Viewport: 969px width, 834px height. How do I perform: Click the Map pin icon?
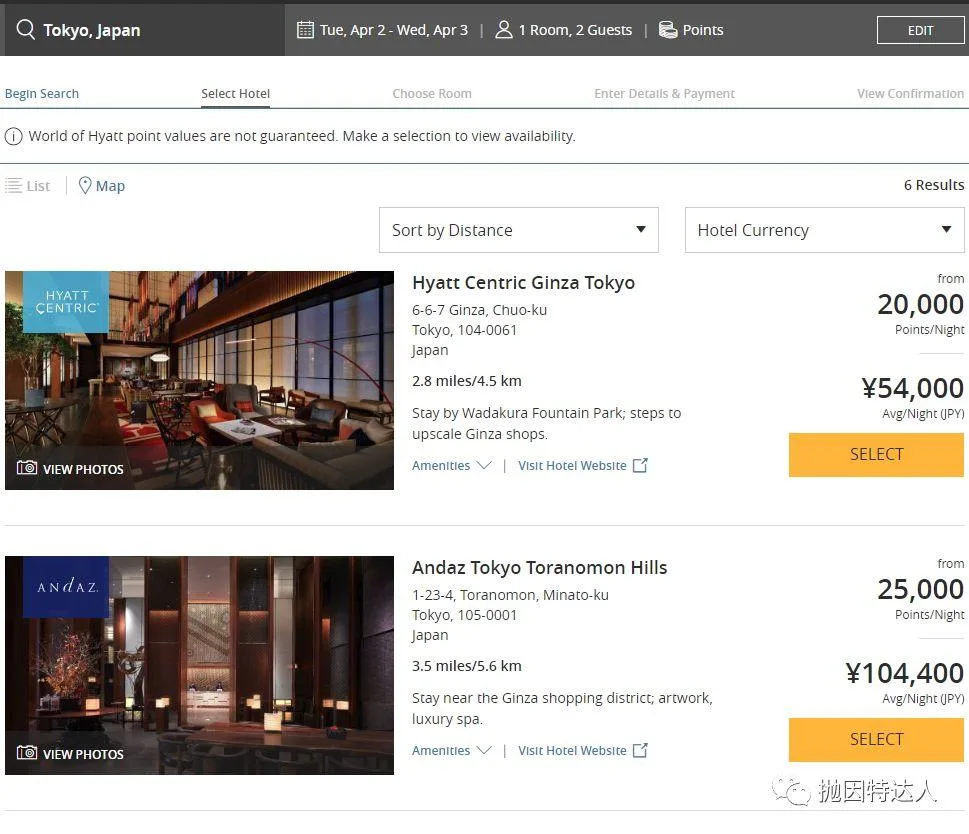pyautogui.click(x=85, y=185)
